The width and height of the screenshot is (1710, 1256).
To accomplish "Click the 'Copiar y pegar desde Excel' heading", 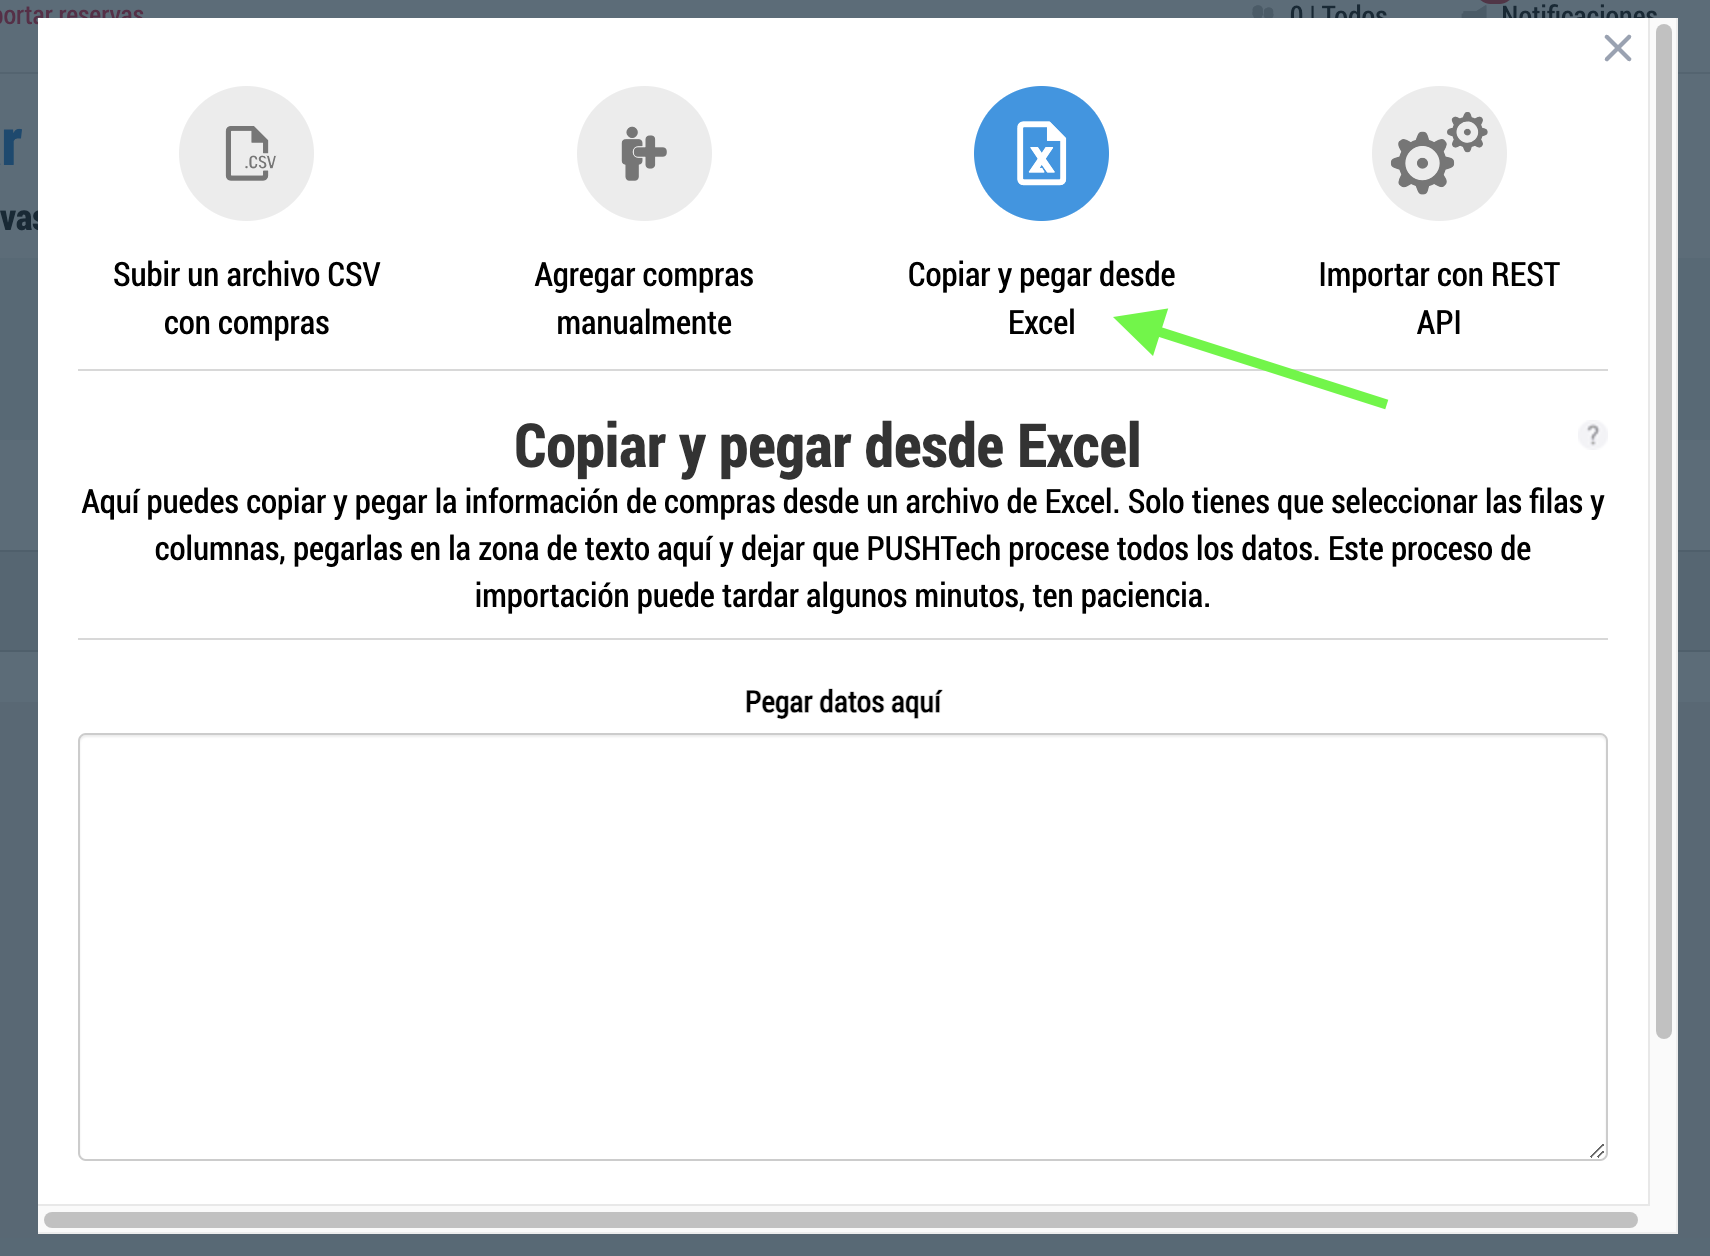I will [827, 446].
